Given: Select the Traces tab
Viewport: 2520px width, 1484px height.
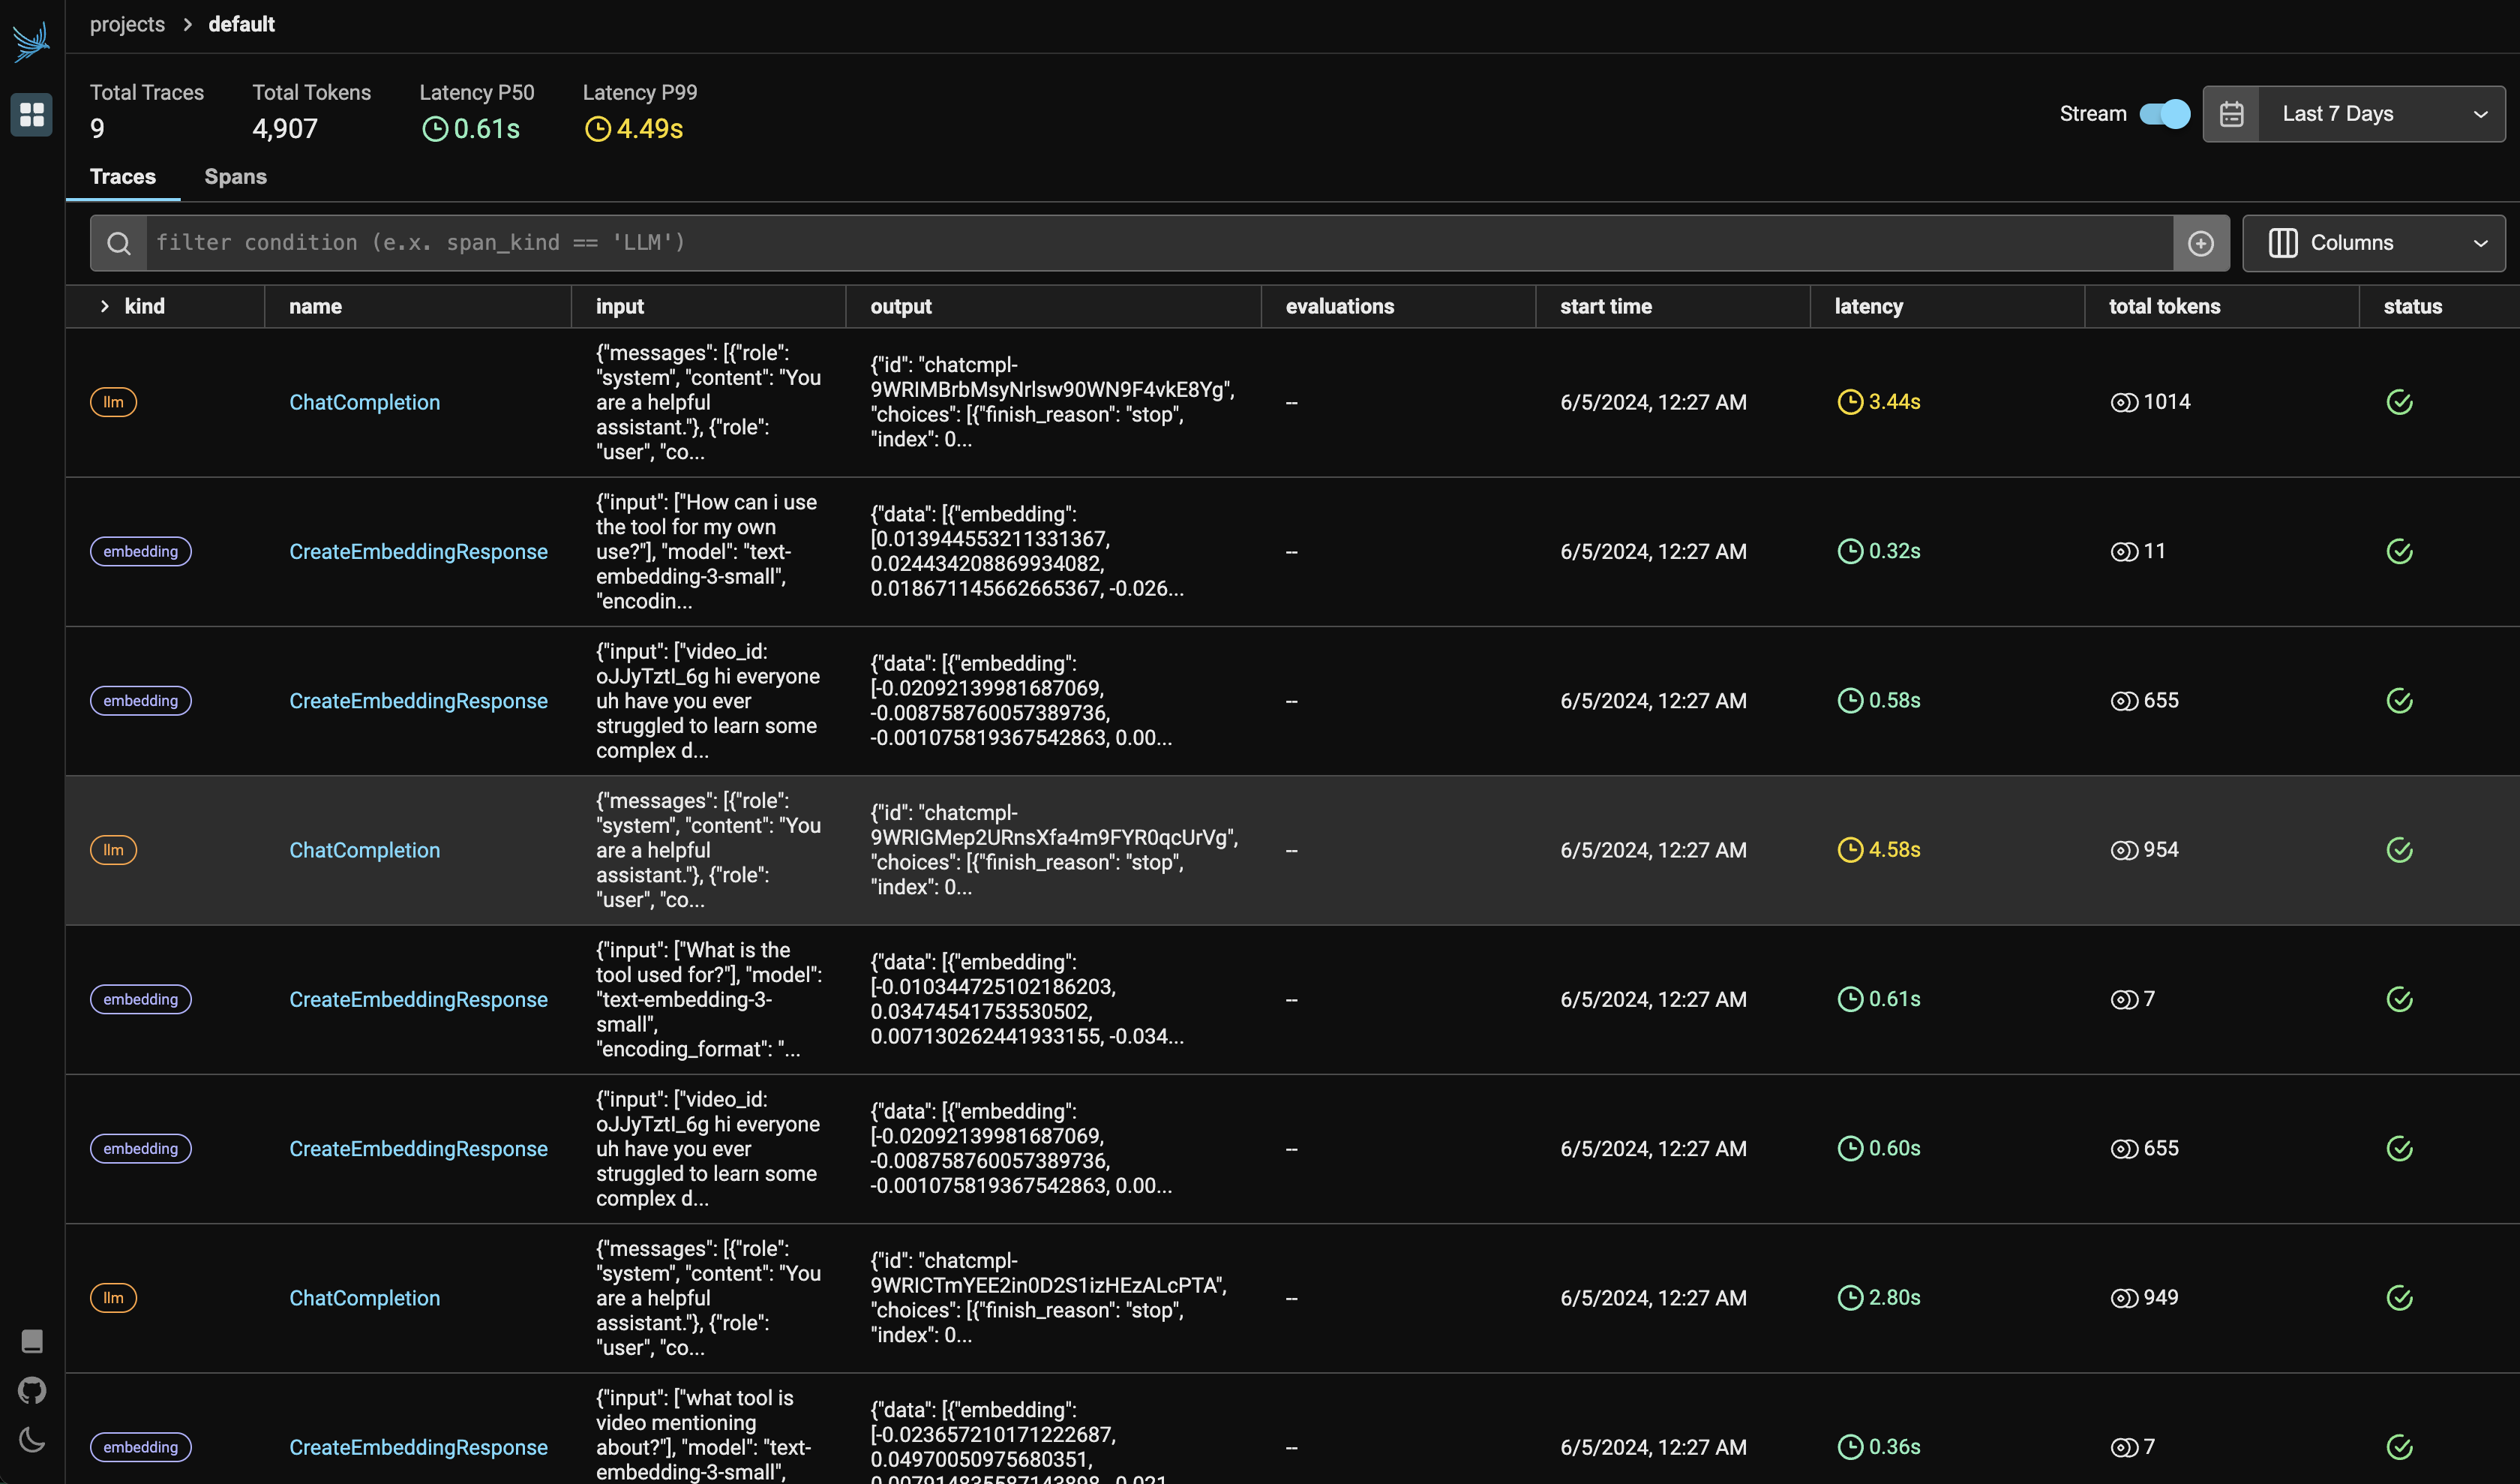Looking at the screenshot, I should click(123, 177).
